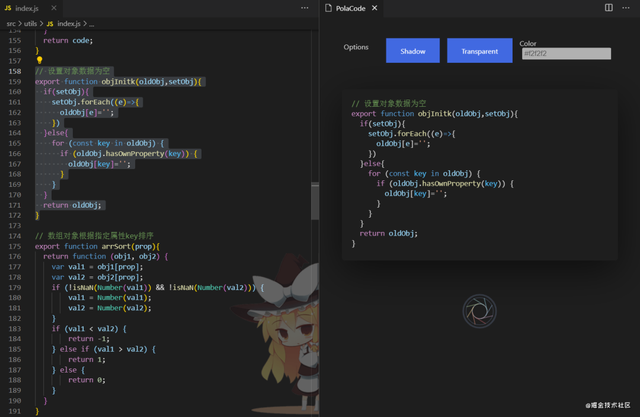Click the lightbulb quick-fix icon

(39, 60)
